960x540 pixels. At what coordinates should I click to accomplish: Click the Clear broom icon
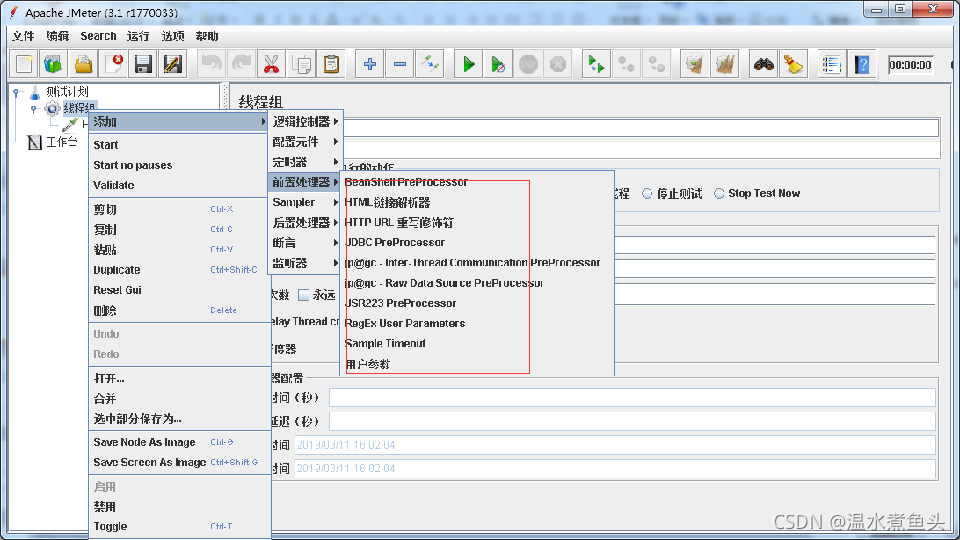[x=694, y=64]
